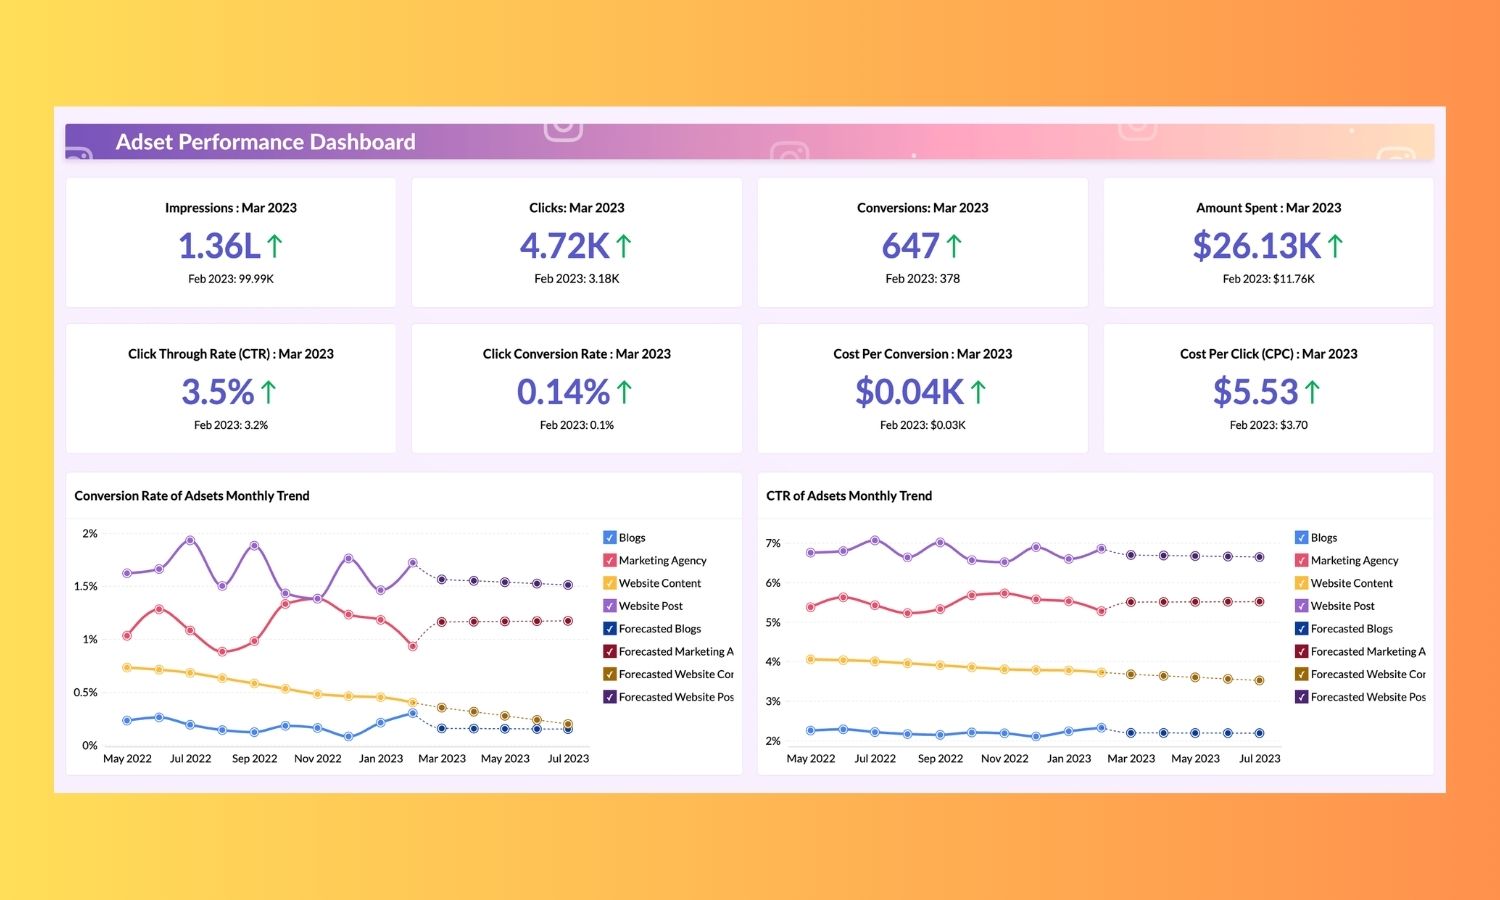1500x900 pixels.
Task: Click the green up arrow on the Impressions card
Action: pyautogui.click(x=277, y=244)
